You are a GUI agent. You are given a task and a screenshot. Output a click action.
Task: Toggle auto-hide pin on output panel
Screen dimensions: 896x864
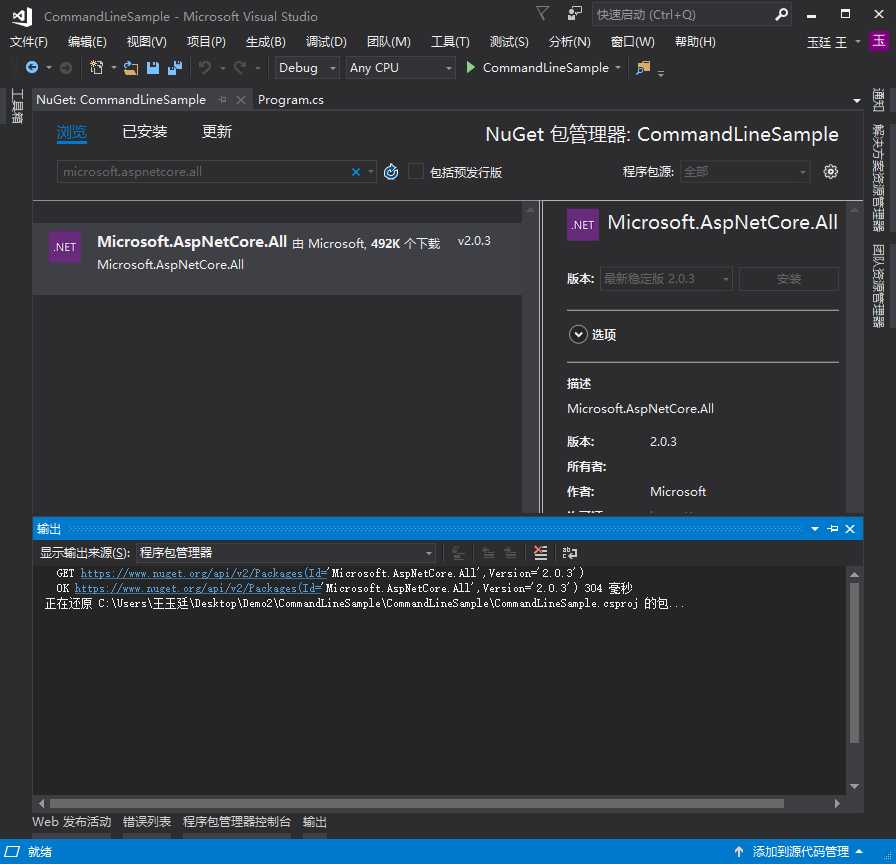tap(833, 529)
